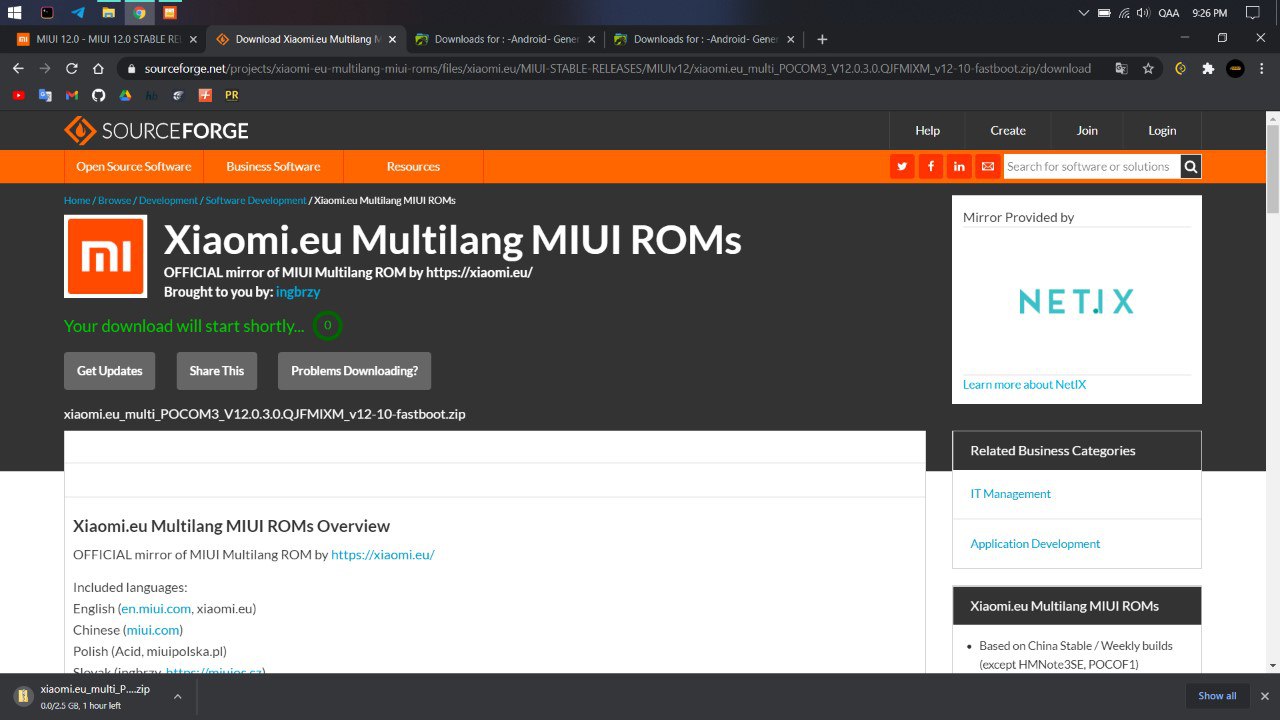1280x720 pixels.
Task: Open a new browser tab
Action: (822, 39)
